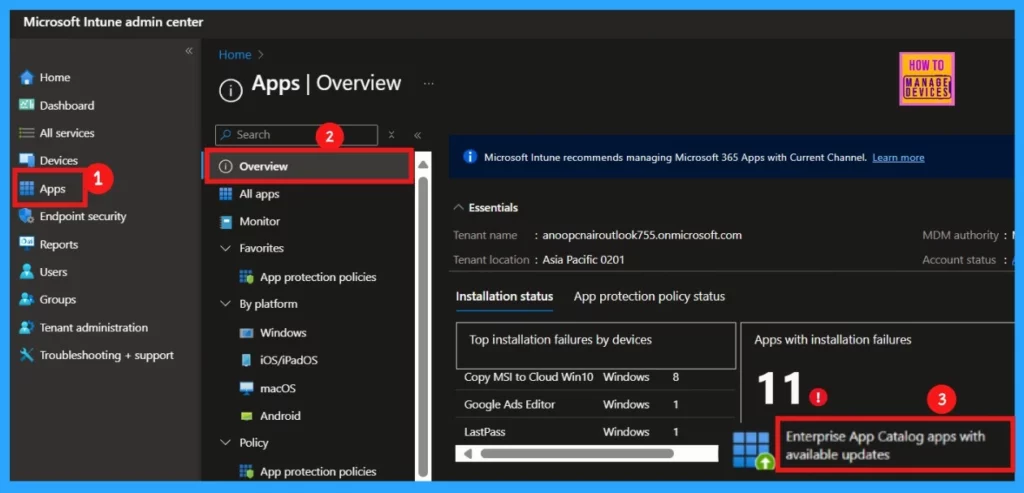Click the All apps grid icon
The width and height of the screenshot is (1024, 493).
(x=226, y=194)
